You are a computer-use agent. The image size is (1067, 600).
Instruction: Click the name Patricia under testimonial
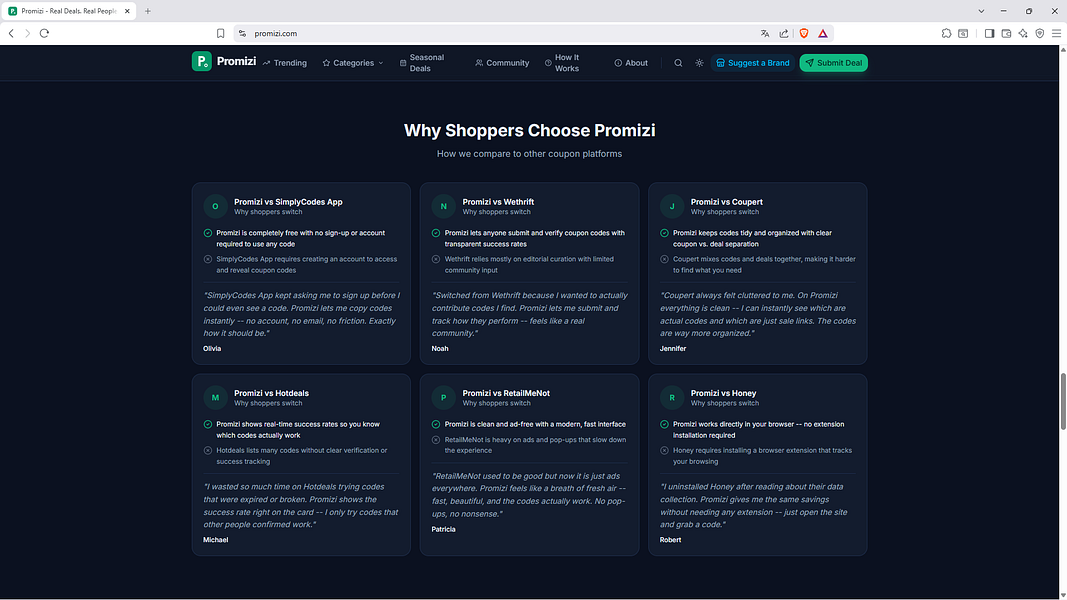click(443, 529)
